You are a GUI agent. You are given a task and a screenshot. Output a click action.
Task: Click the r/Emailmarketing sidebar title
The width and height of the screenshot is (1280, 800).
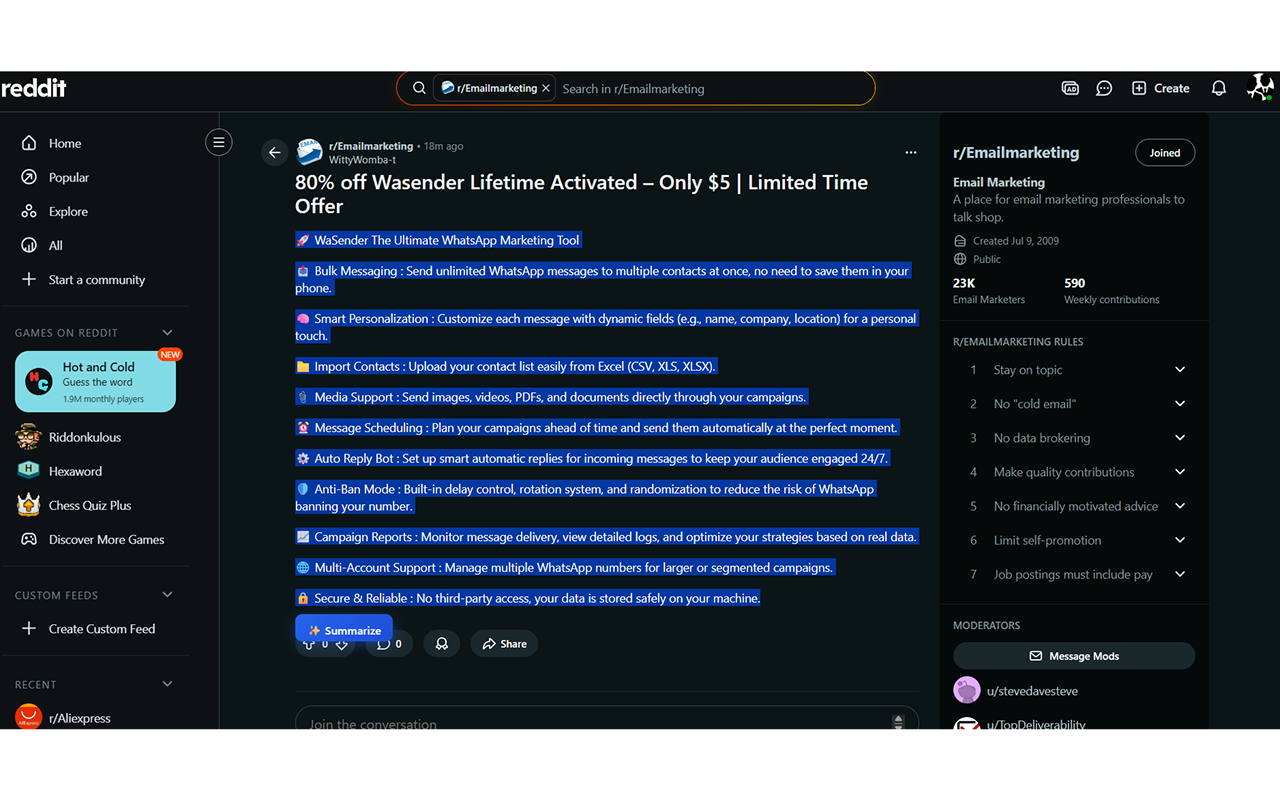[1016, 153]
